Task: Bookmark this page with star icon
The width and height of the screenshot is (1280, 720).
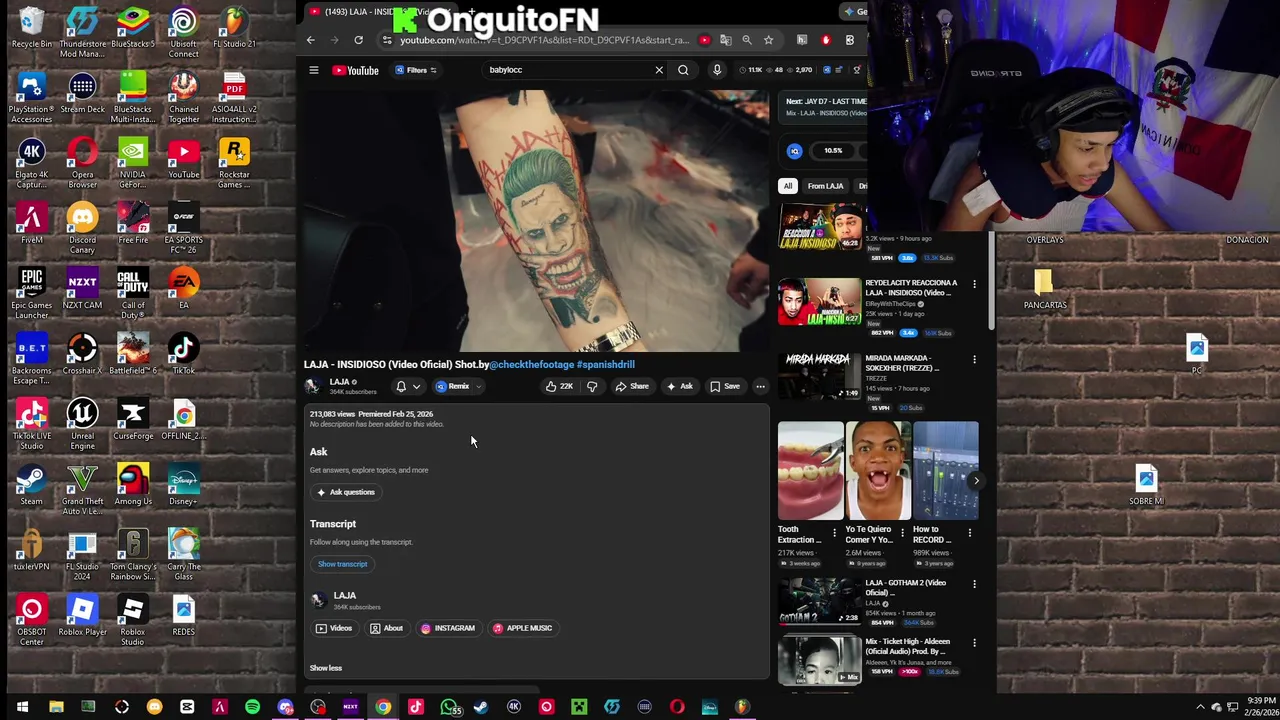Action: (768, 40)
